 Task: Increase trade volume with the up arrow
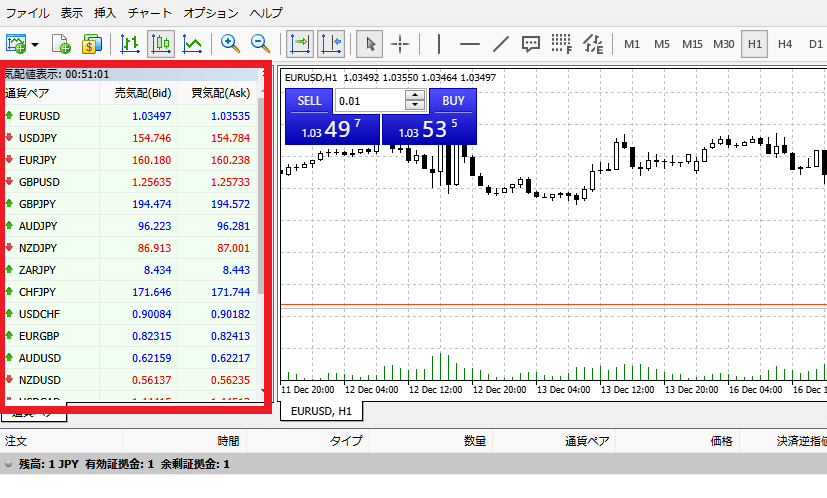[x=415, y=96]
